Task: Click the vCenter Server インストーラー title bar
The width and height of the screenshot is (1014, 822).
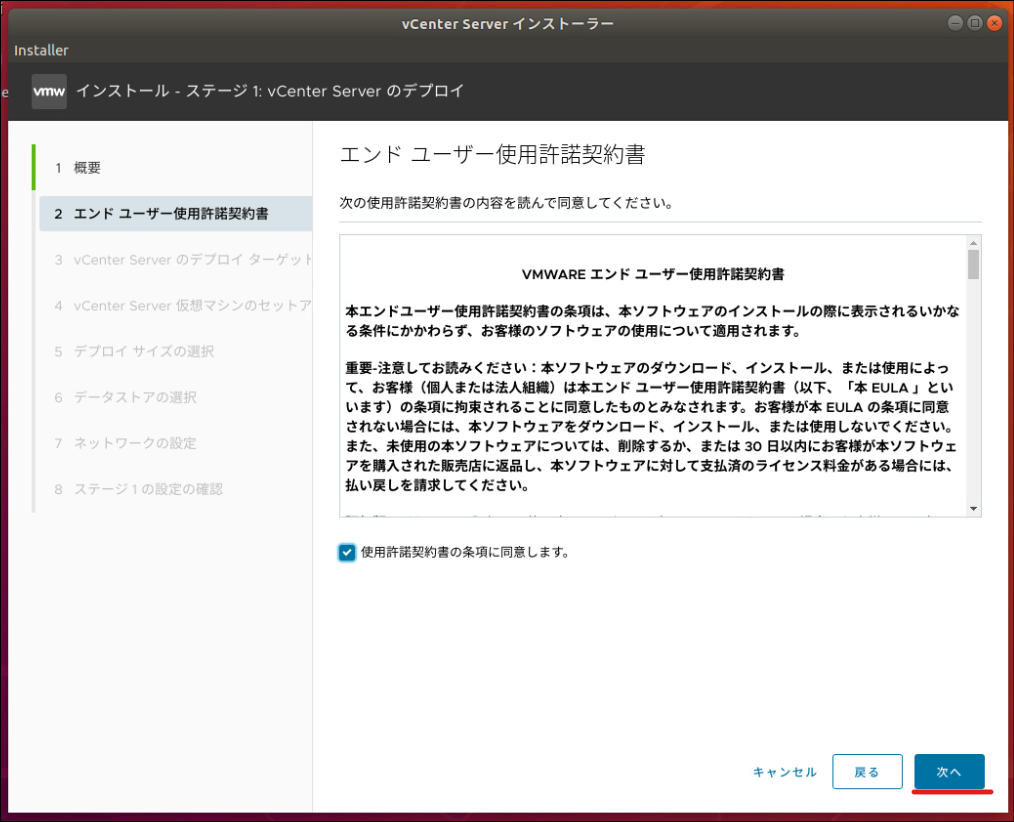Action: 508,24
